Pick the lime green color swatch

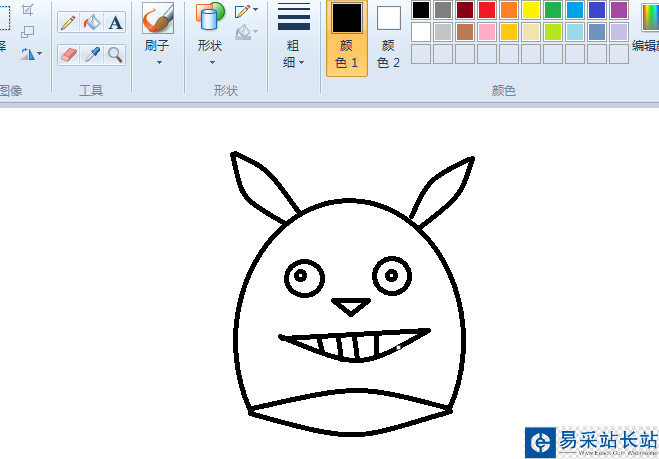pos(553,32)
